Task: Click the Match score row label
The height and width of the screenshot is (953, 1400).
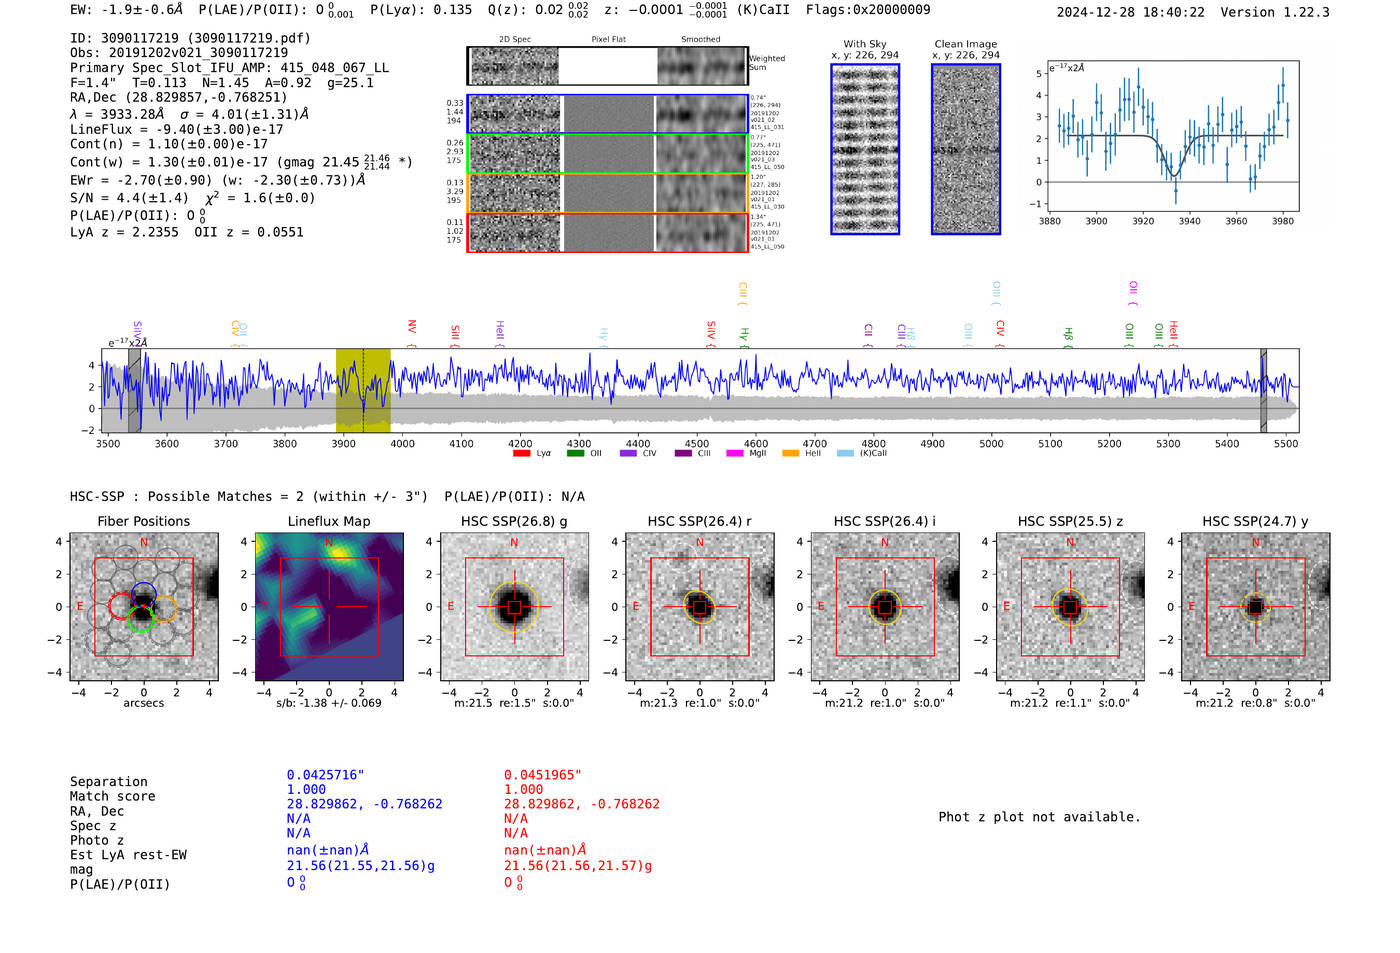Action: pos(112,796)
